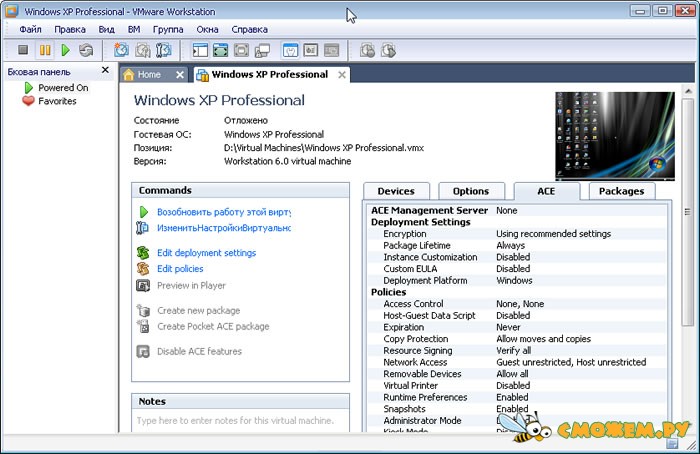700x454 pixels.
Task: Click the Full Screen mode icon
Action: [x=221, y=50]
